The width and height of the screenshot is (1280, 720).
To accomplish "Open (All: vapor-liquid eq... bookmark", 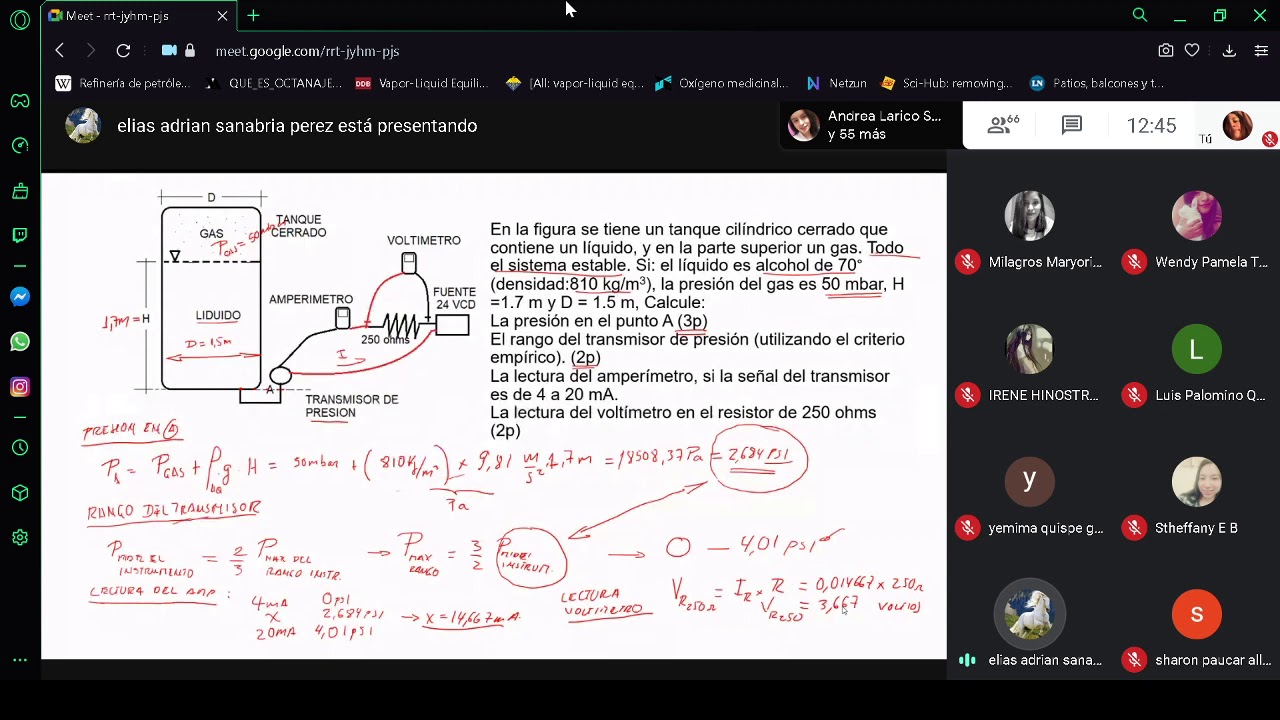I will (575, 84).
